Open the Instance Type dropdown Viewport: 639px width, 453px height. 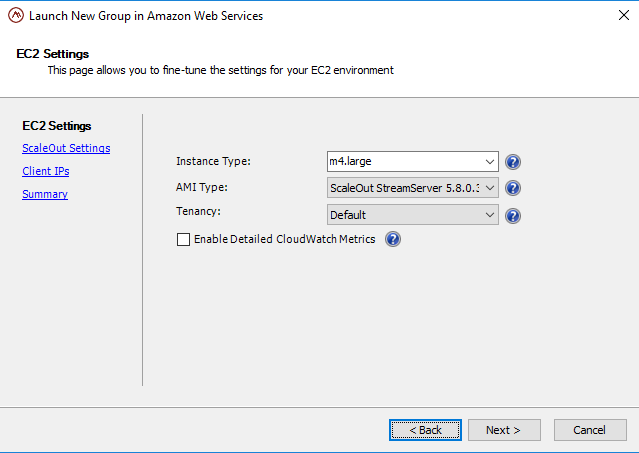click(489, 162)
